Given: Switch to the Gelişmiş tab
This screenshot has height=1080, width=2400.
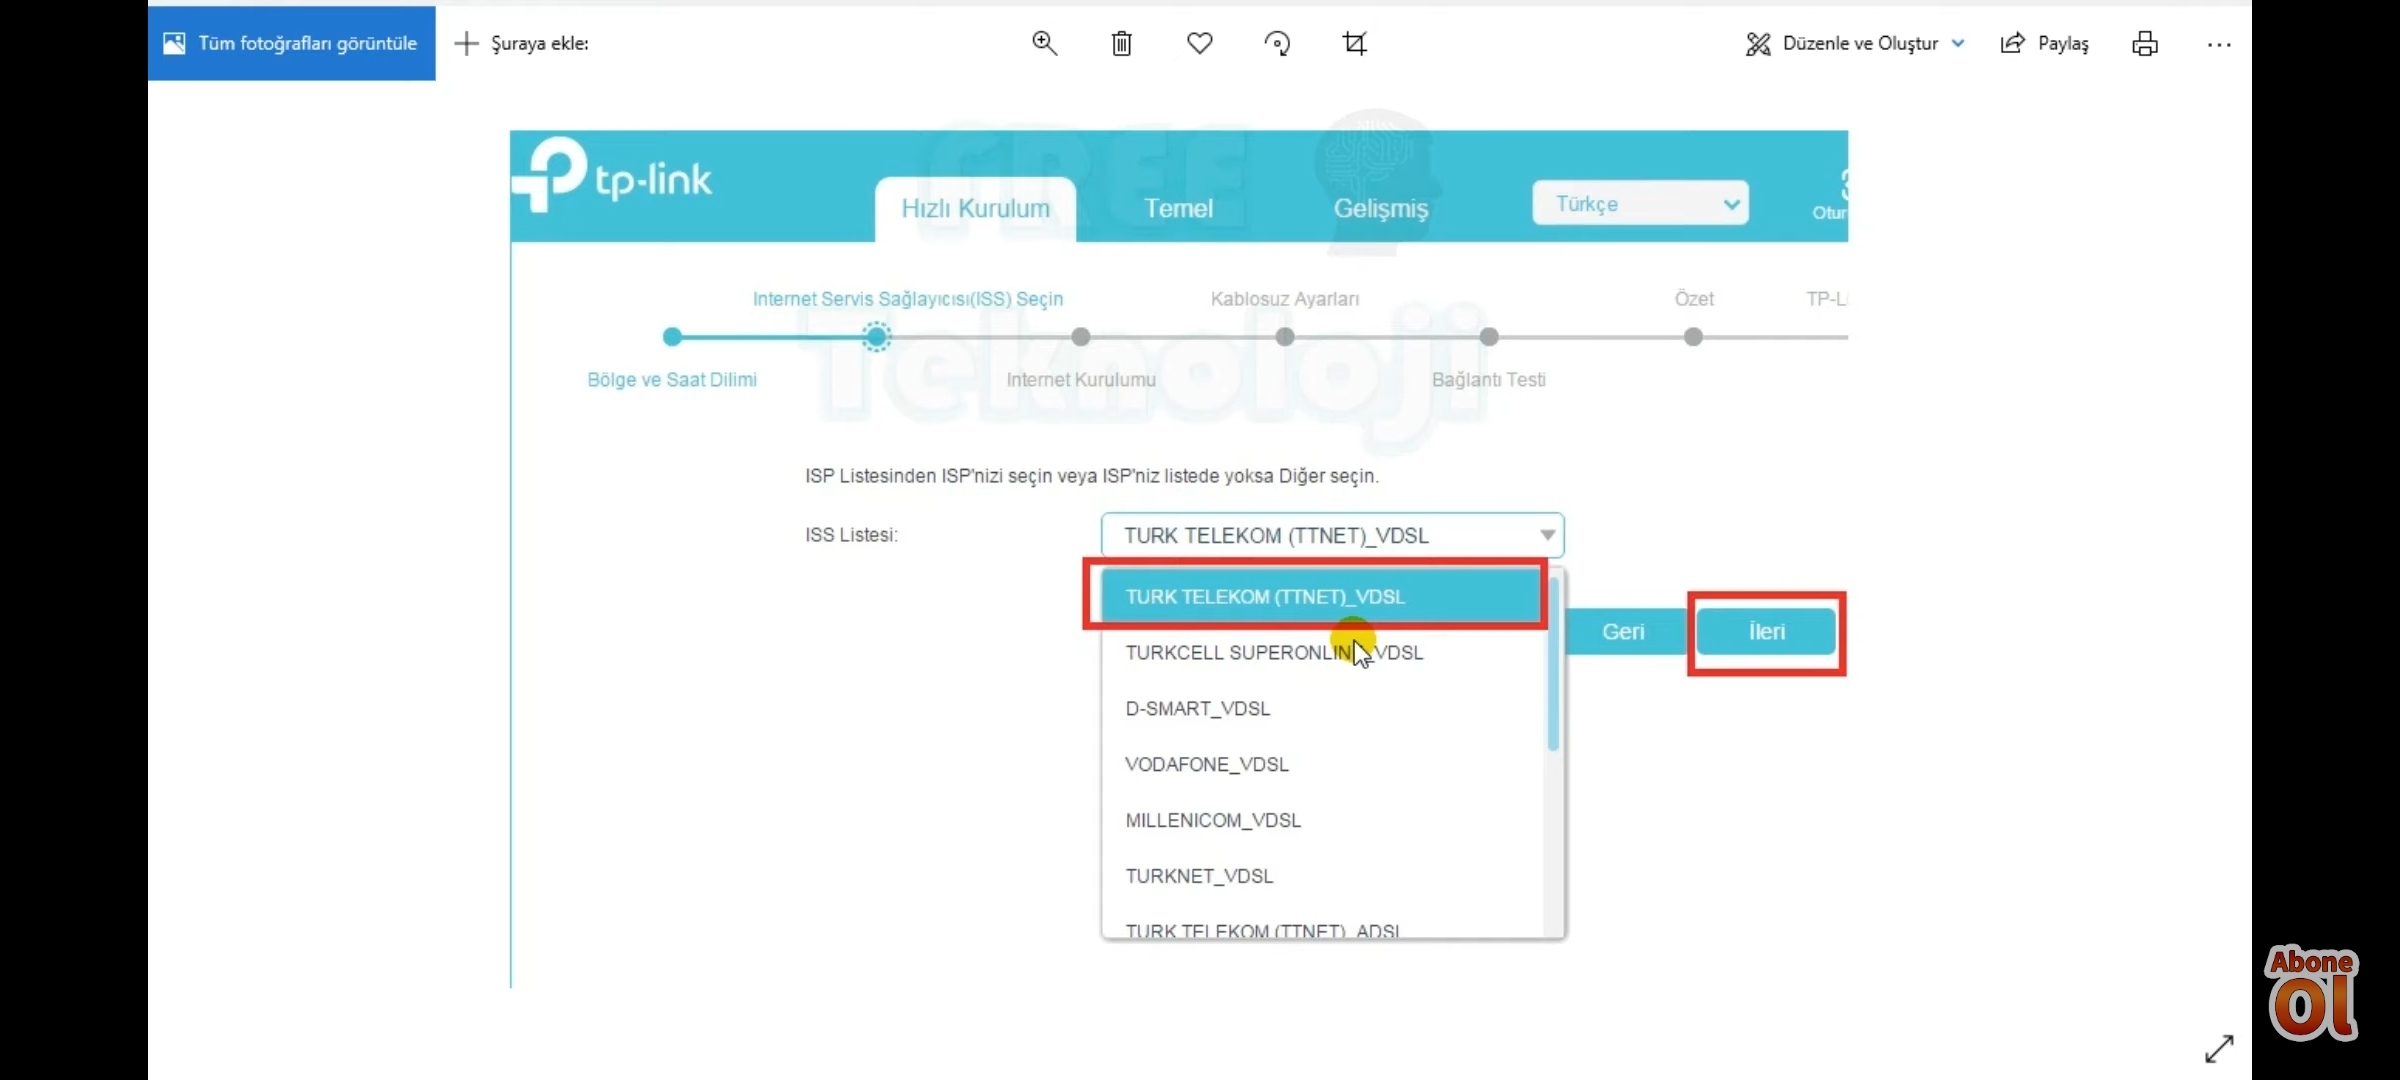Looking at the screenshot, I should [x=1380, y=208].
